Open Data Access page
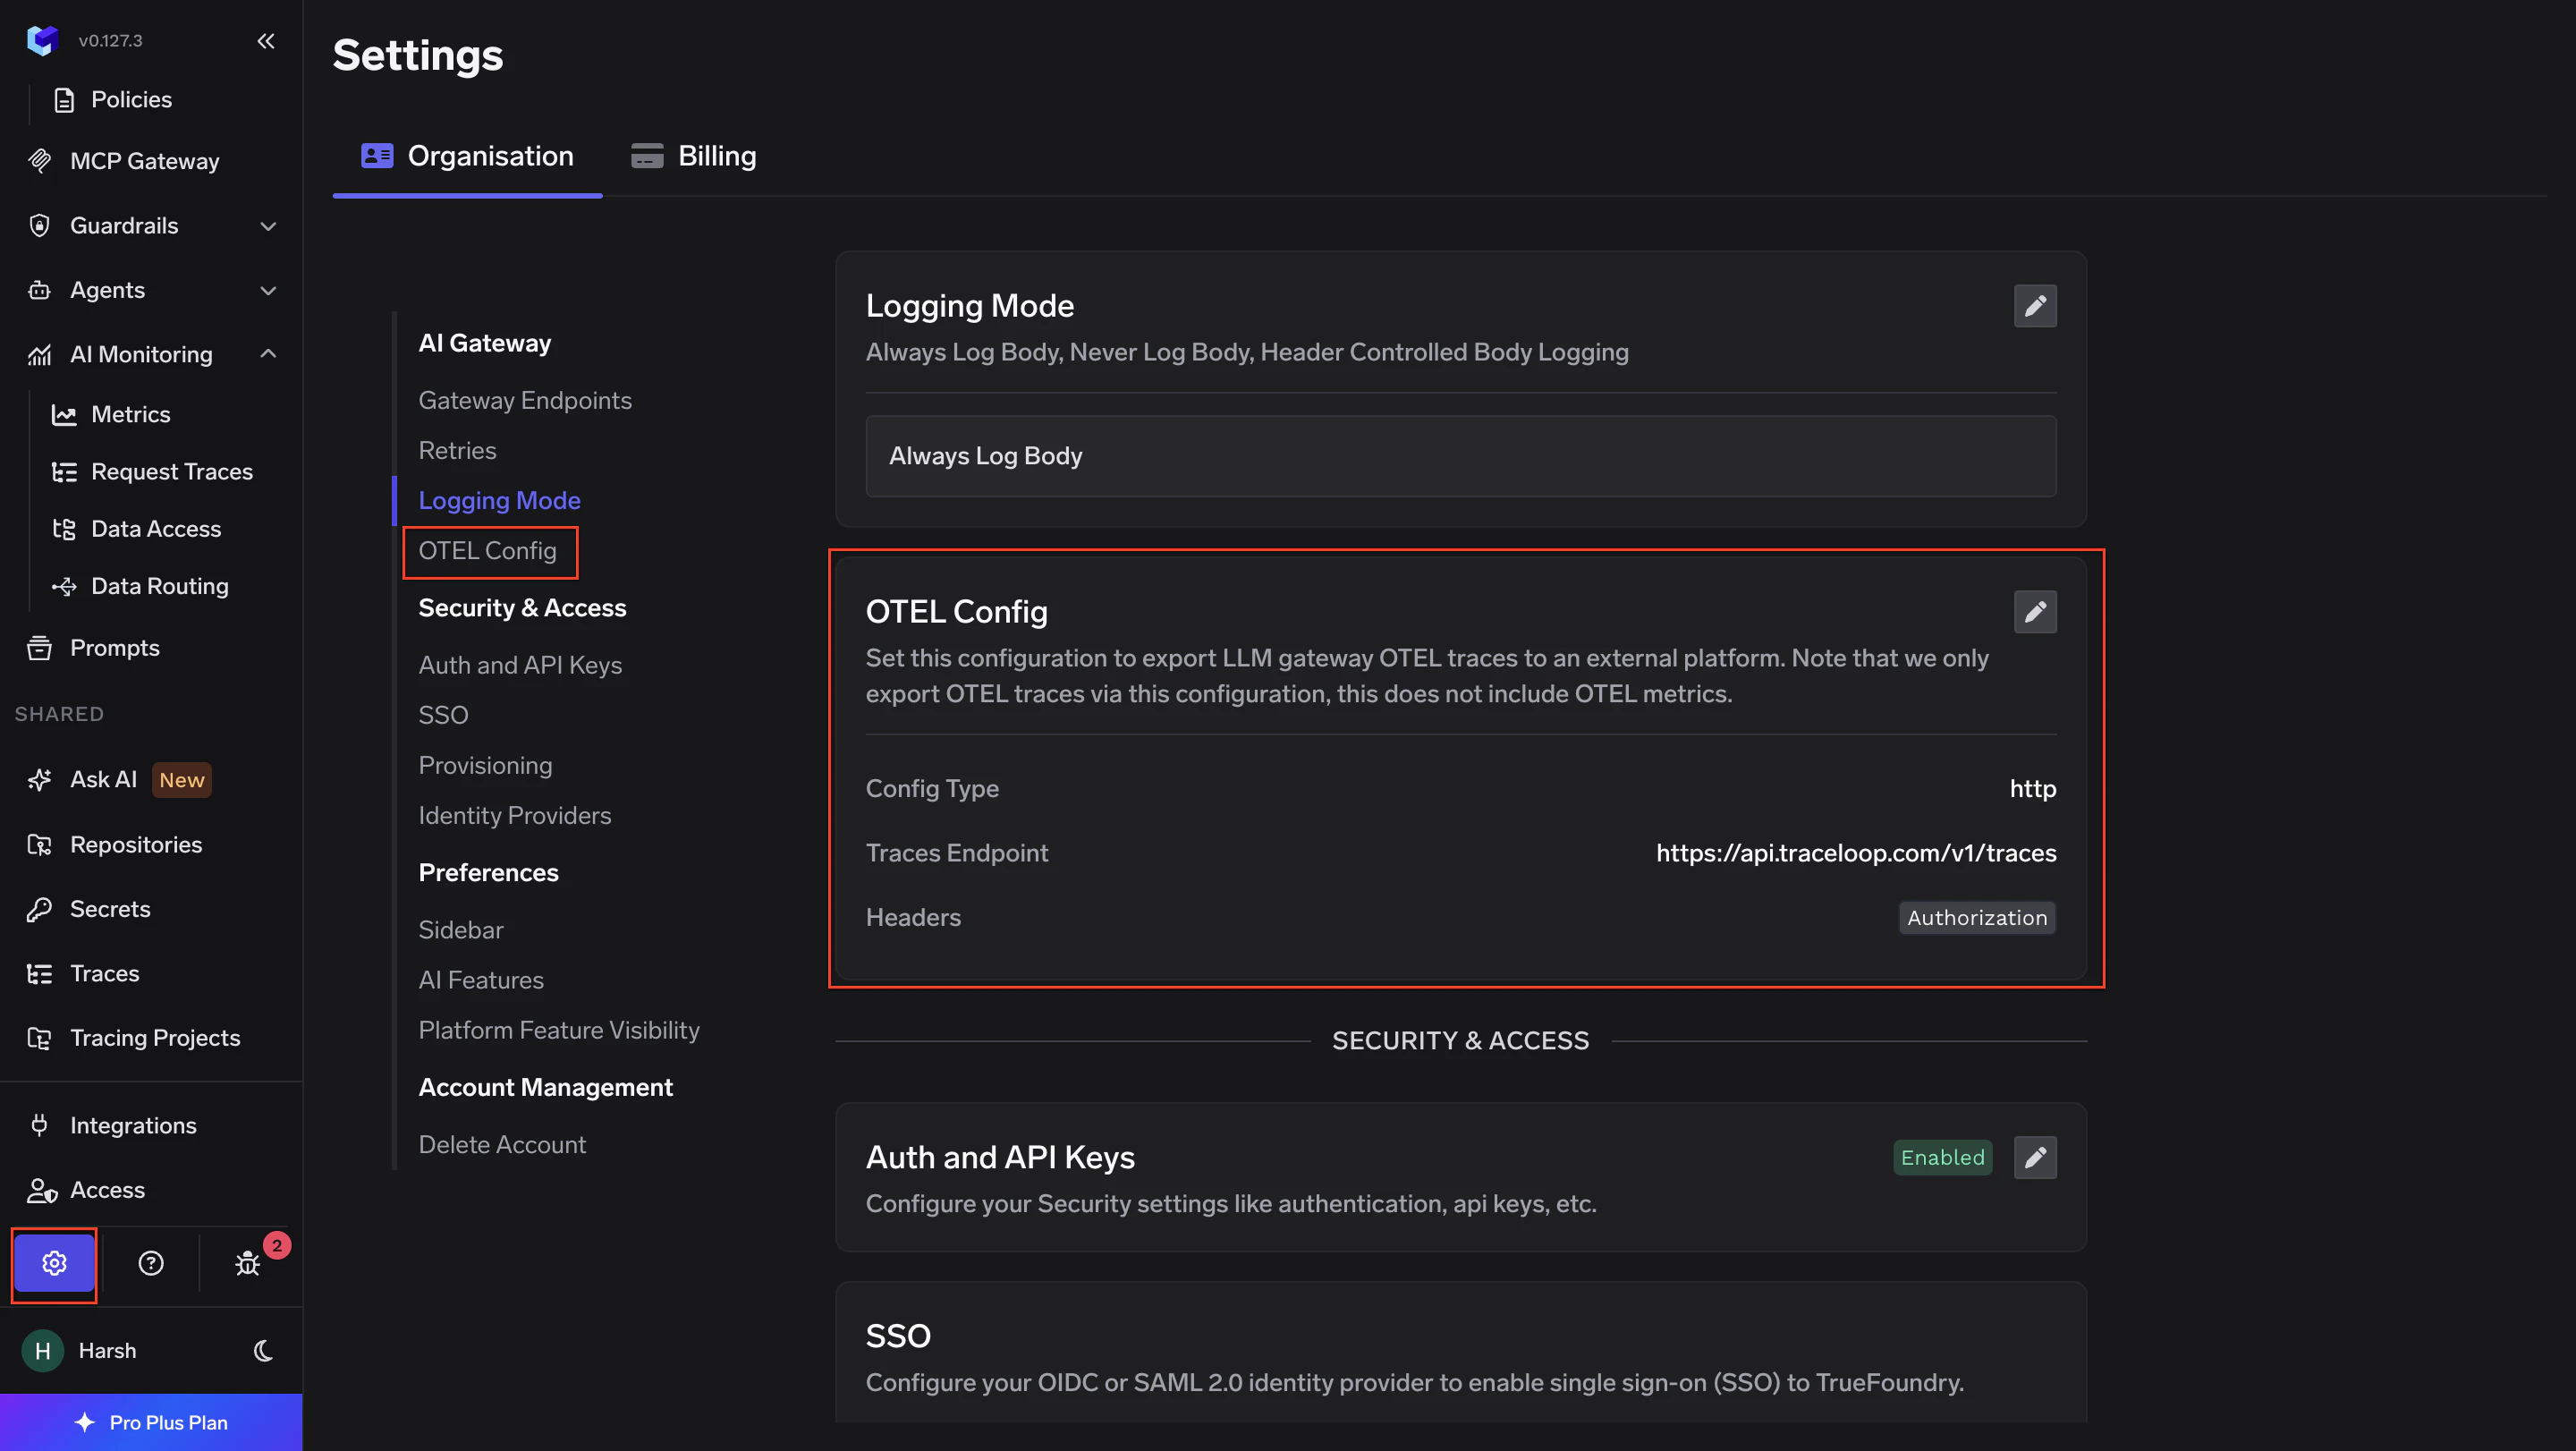This screenshot has width=2576, height=1451. (155, 528)
